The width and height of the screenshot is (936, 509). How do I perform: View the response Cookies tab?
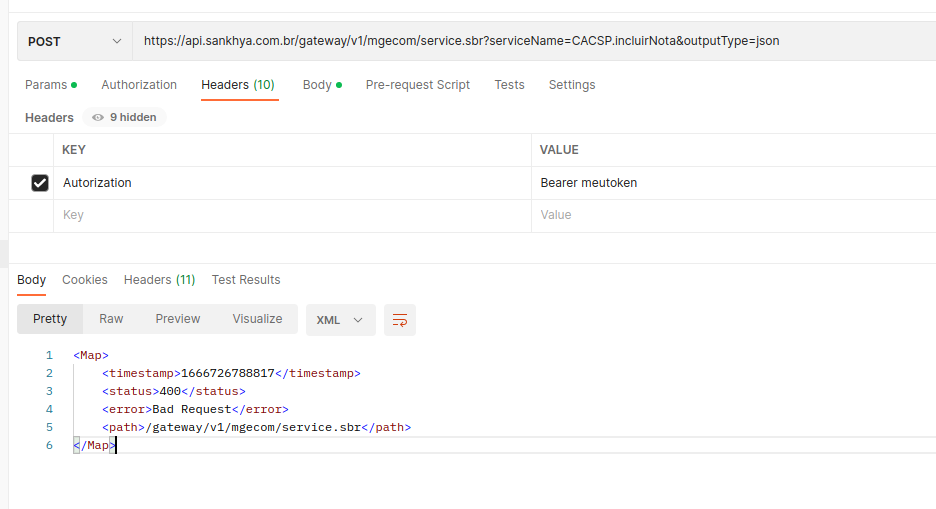(85, 280)
